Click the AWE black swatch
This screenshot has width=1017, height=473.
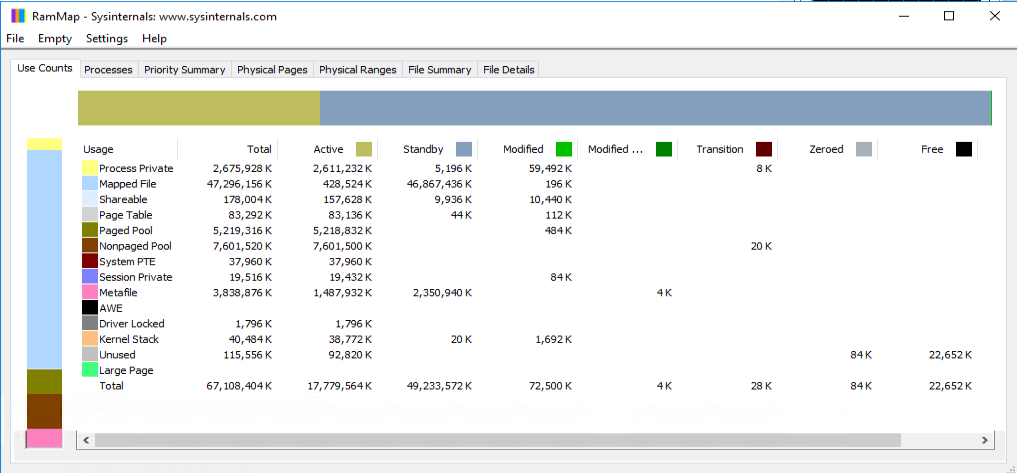click(90, 308)
